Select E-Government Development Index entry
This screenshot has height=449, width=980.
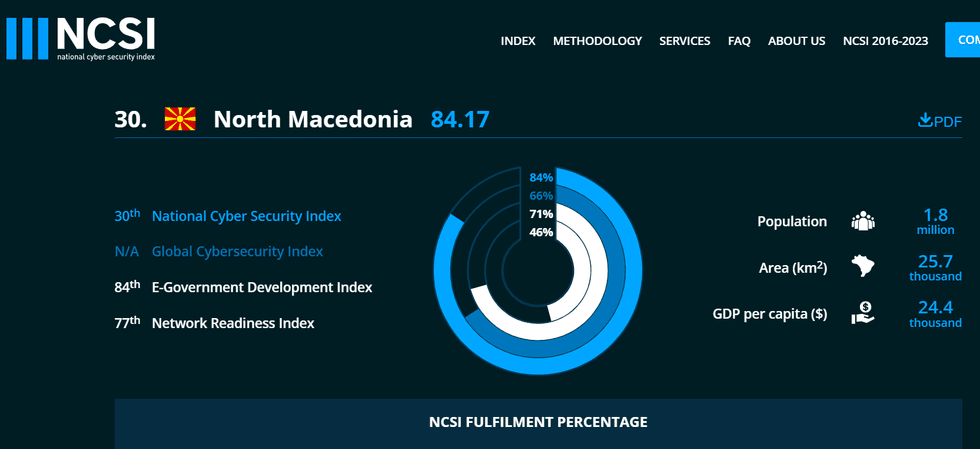coord(262,288)
